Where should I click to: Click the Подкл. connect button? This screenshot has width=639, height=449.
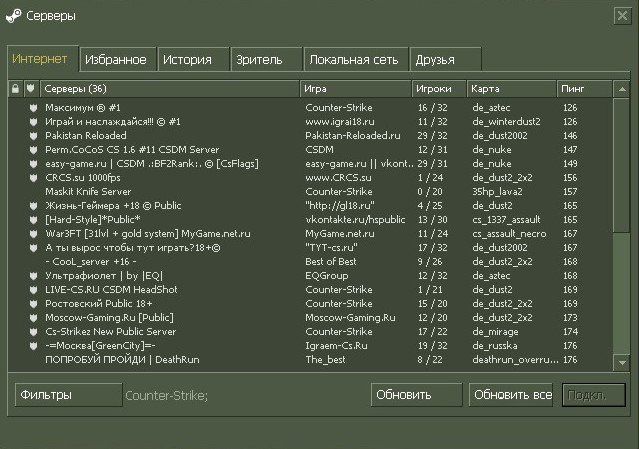(593, 395)
